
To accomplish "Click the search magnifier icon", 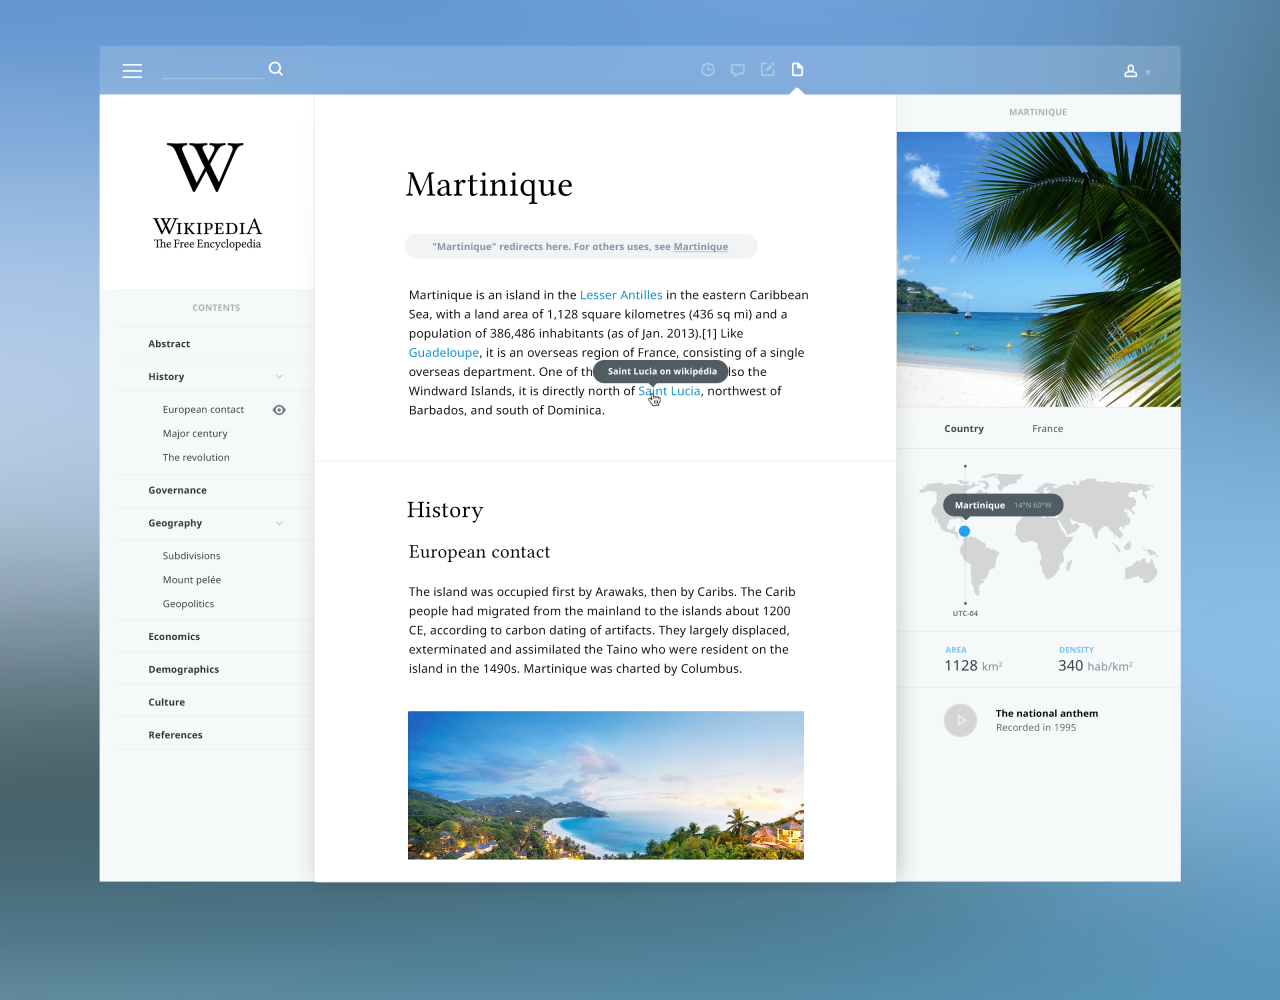I will (276, 69).
